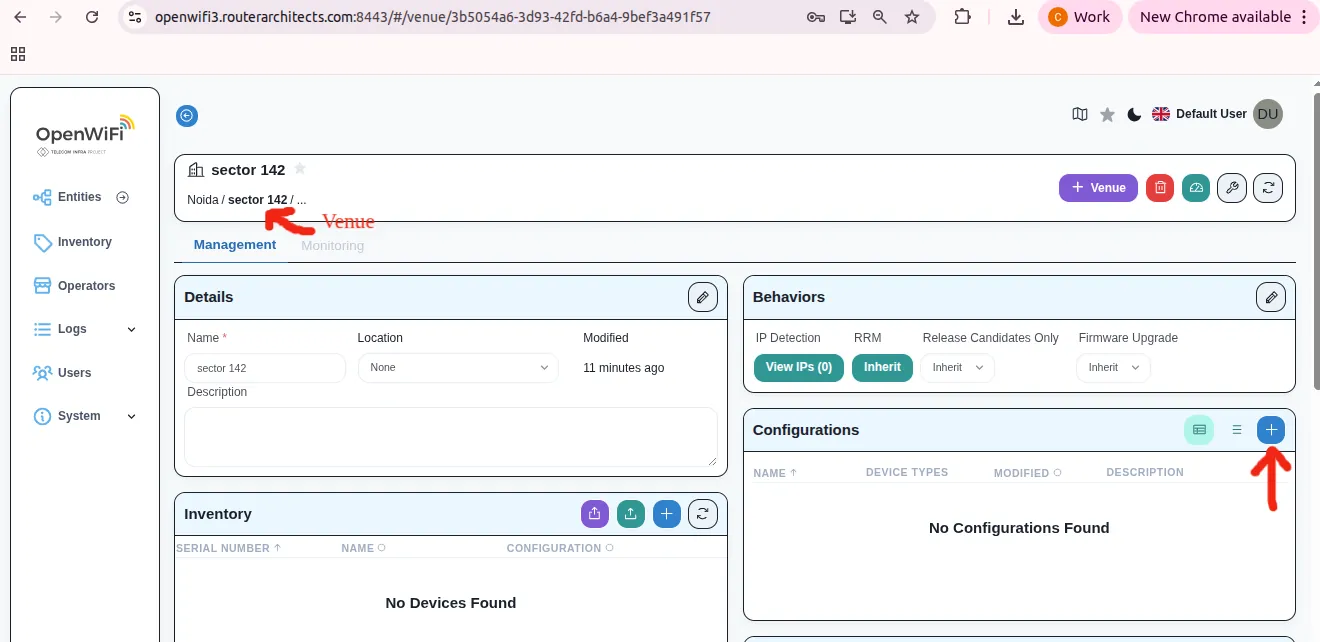Click the red delete venue trash icon
This screenshot has height=642, width=1320.
coord(1159,188)
